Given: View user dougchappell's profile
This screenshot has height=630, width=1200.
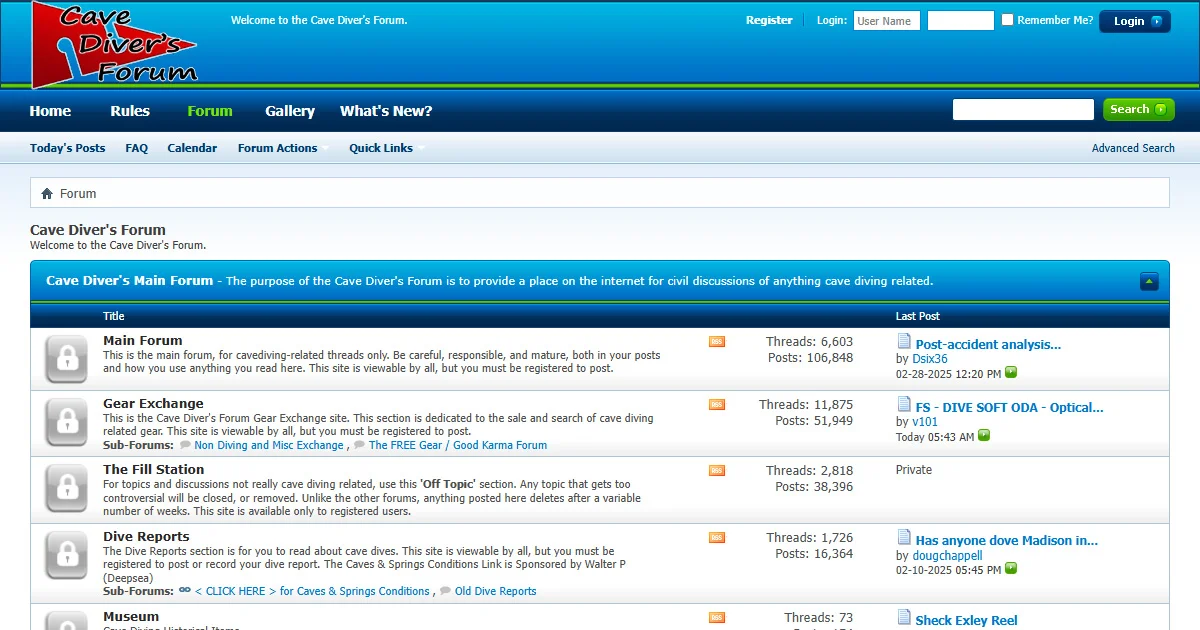Looking at the screenshot, I should (947, 556).
